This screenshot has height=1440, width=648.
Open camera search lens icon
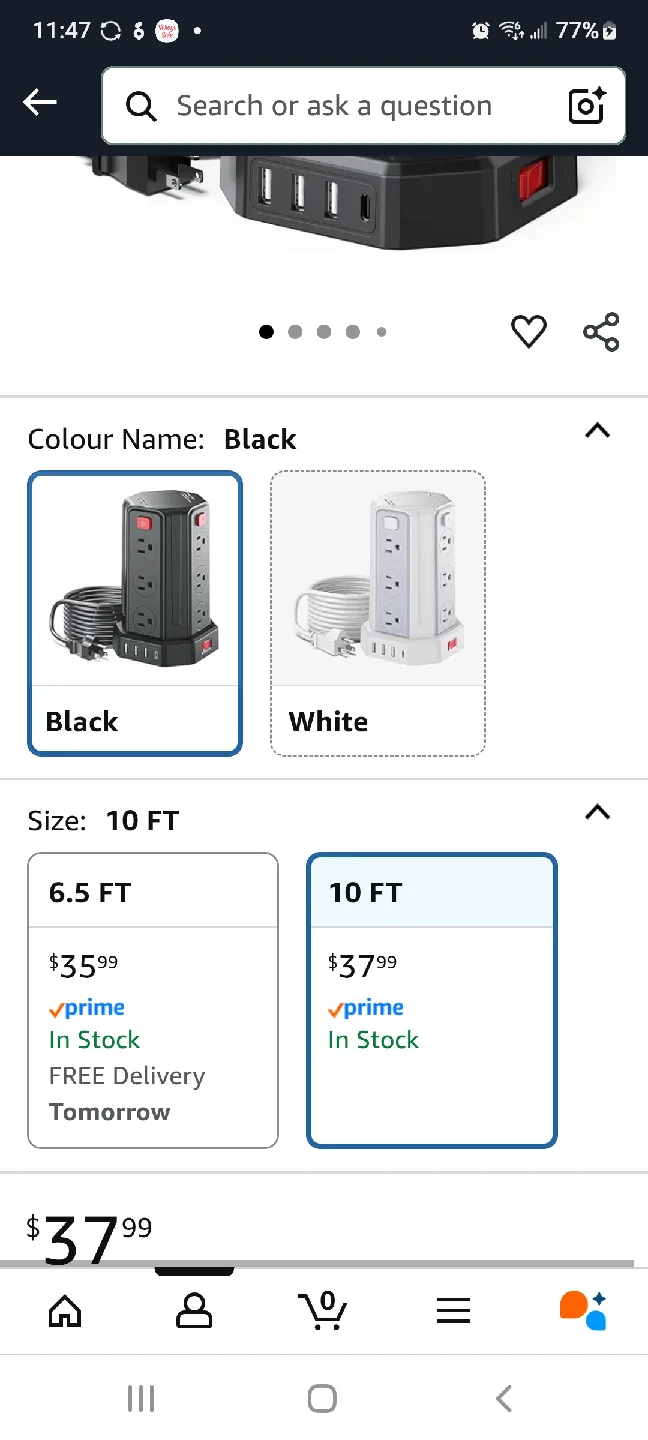click(587, 106)
